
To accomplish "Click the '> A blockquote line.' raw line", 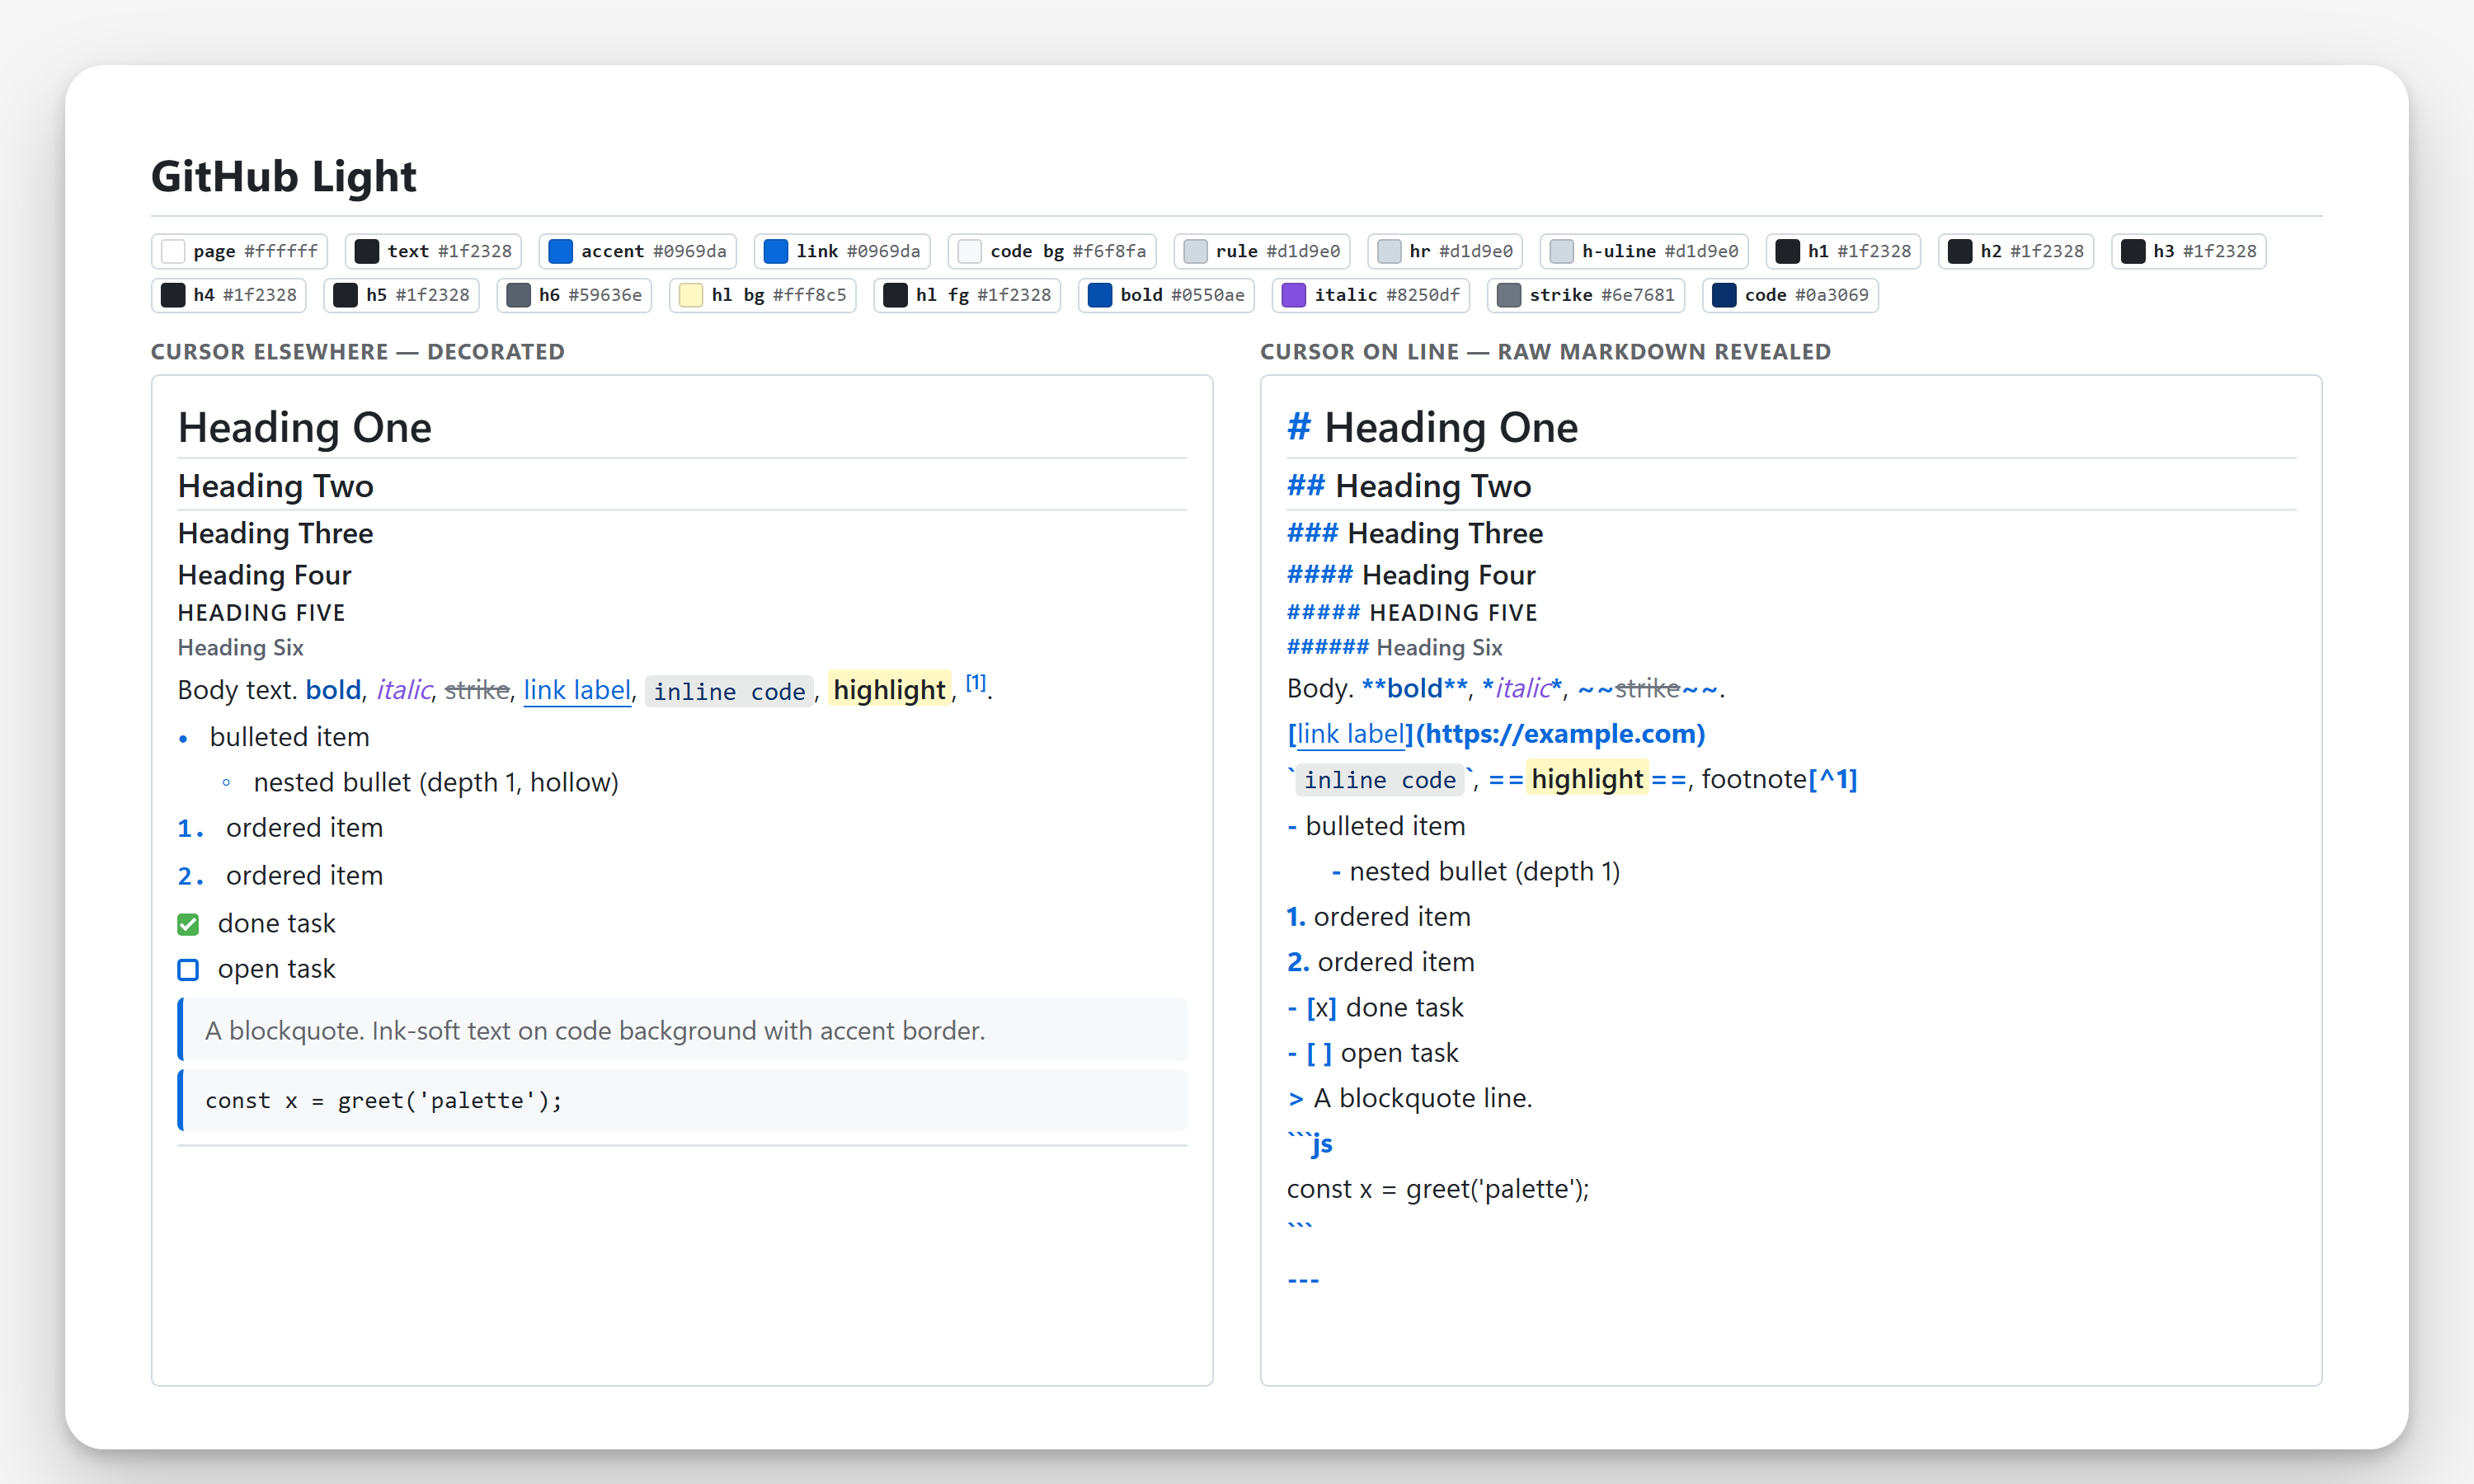I will (1410, 1099).
